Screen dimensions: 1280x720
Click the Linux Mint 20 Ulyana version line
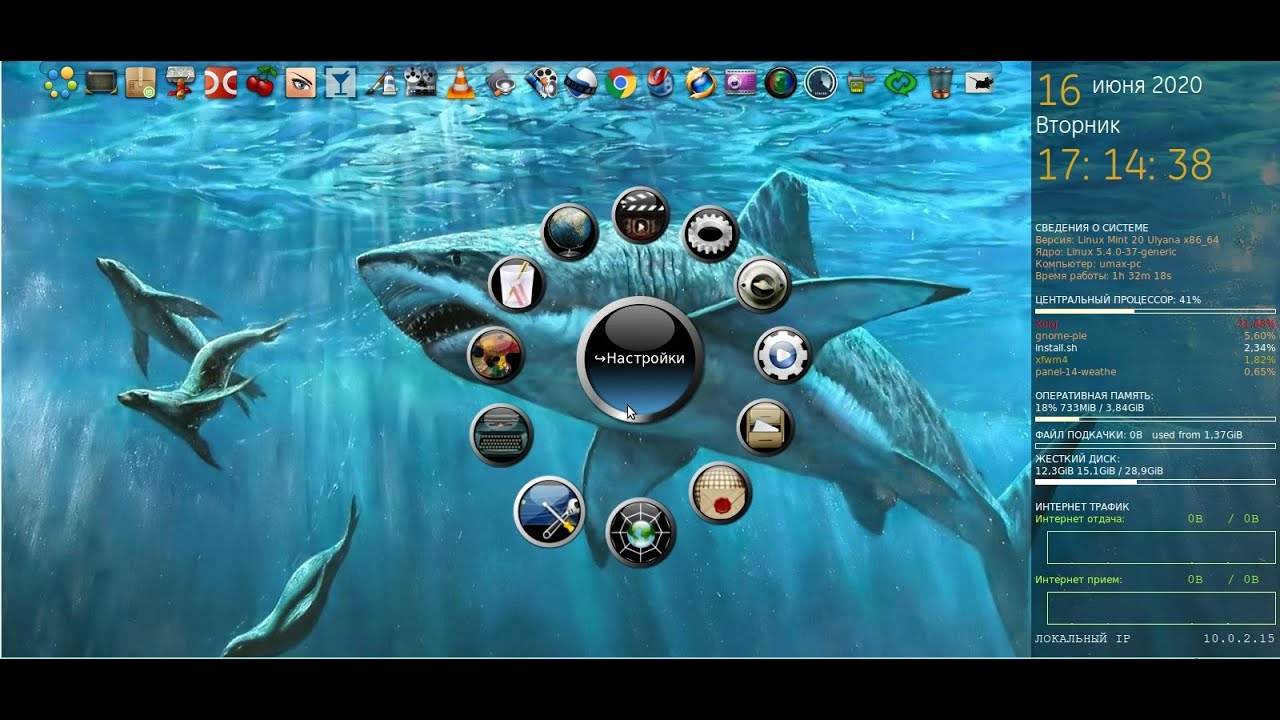click(x=1127, y=240)
